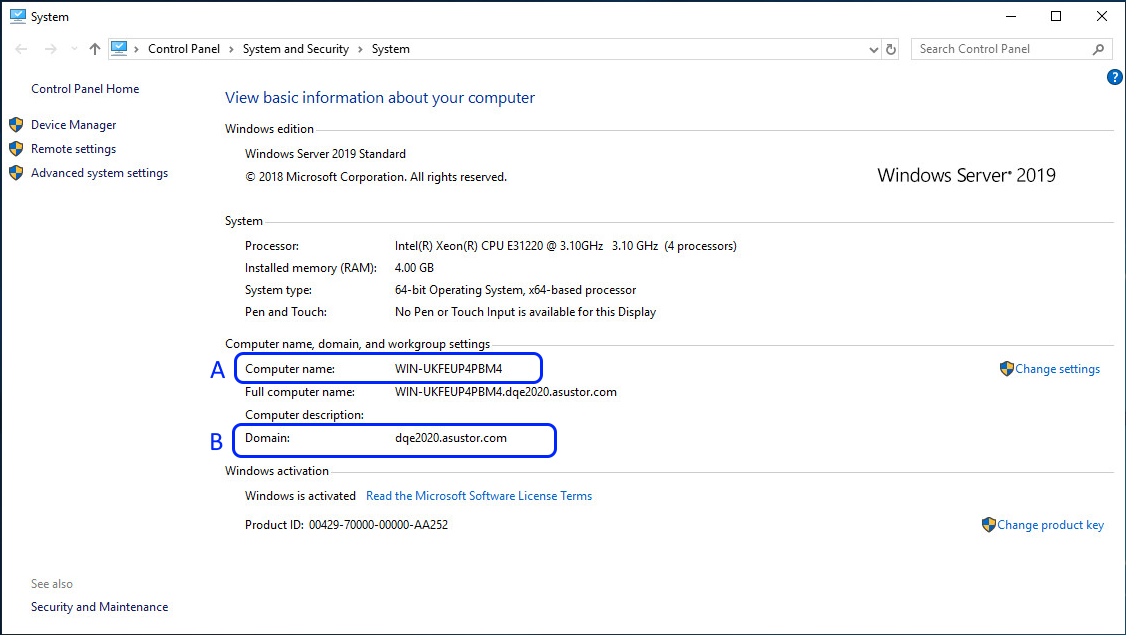Refresh the System page

click(891, 49)
